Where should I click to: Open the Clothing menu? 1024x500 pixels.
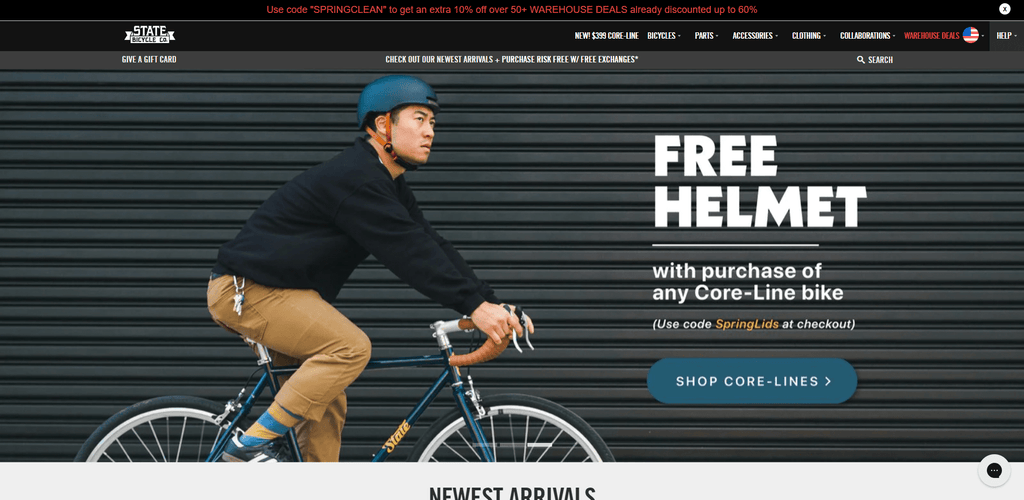coord(808,36)
